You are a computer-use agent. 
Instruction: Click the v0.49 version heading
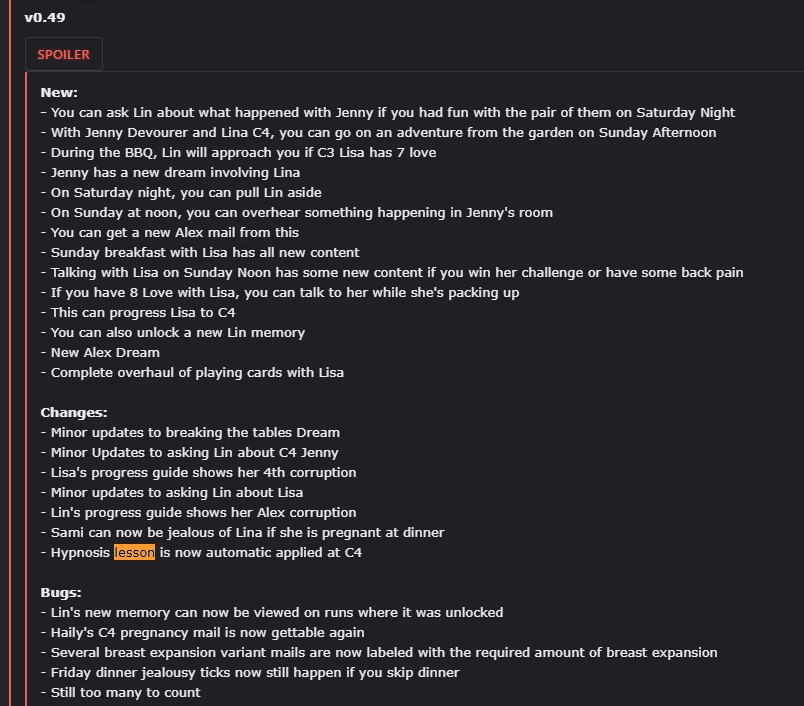click(44, 17)
